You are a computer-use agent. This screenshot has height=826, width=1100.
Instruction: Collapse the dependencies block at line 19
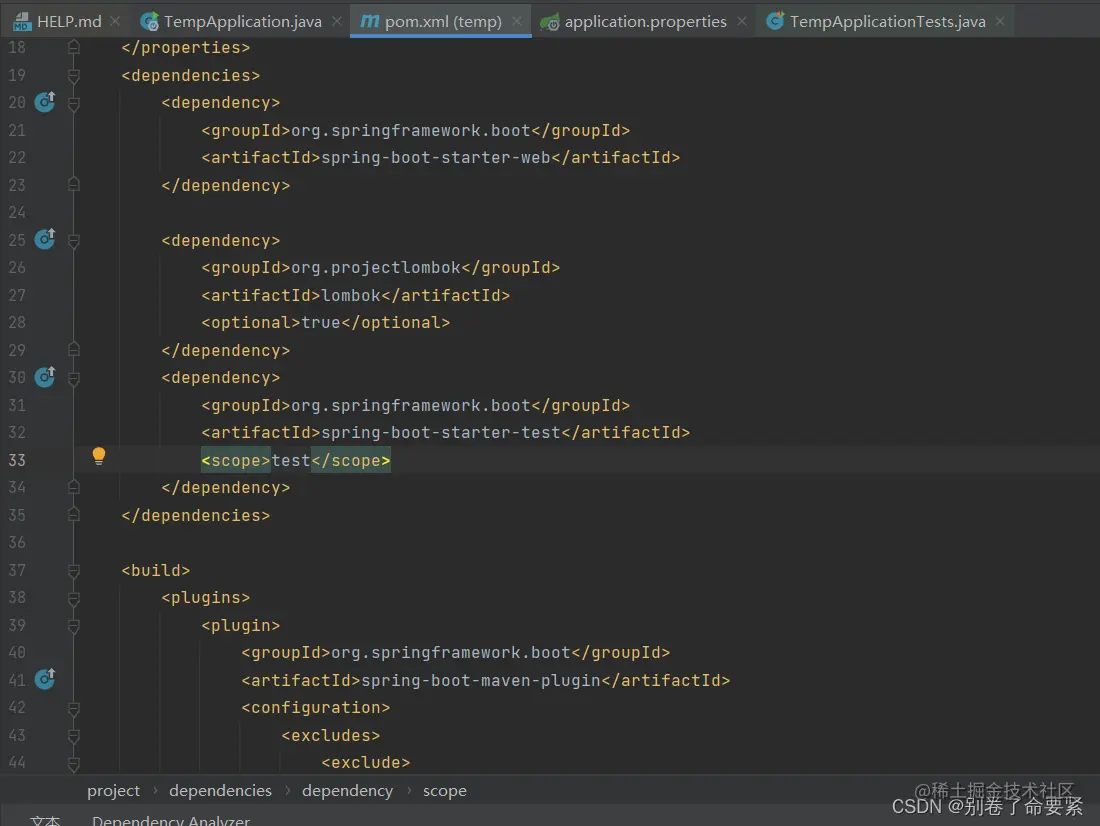[74, 75]
